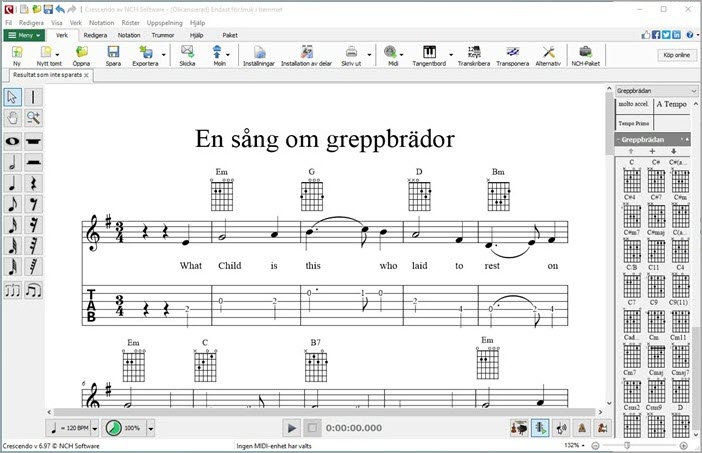Open the Tangentbord piano icon
The width and height of the screenshot is (702, 453).
(429, 52)
